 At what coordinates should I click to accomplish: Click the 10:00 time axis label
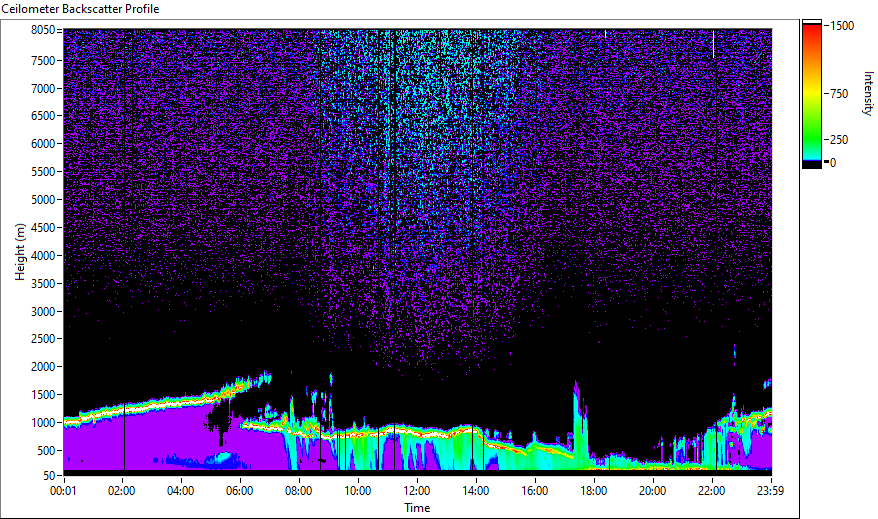[357, 491]
